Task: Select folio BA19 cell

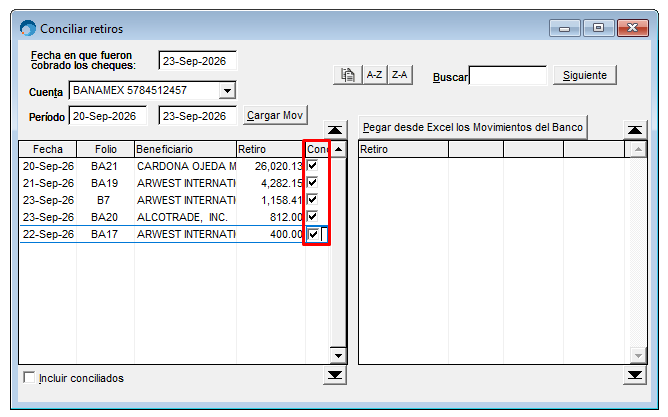Action: click(x=104, y=183)
